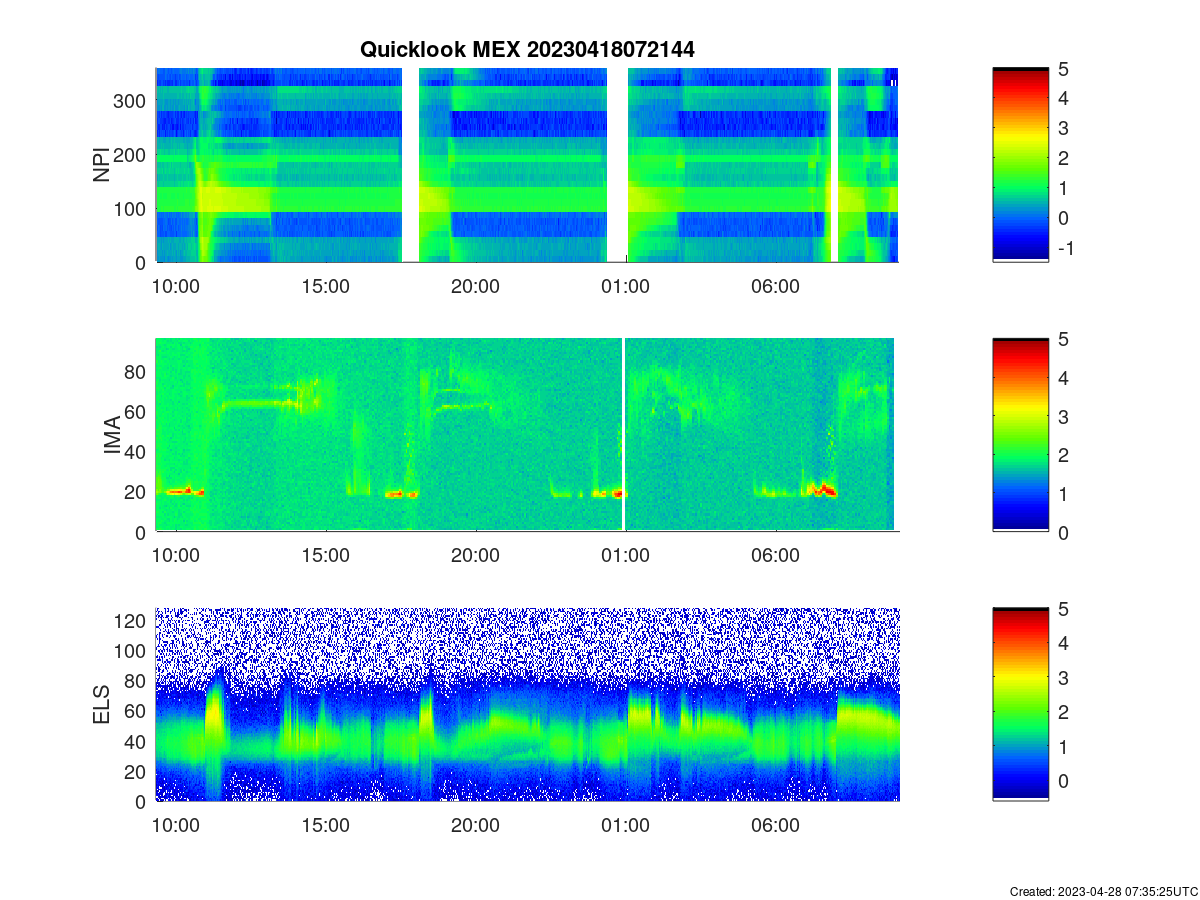Click the NPI colorbar
This screenshot has width=1200, height=900.
(1021, 165)
